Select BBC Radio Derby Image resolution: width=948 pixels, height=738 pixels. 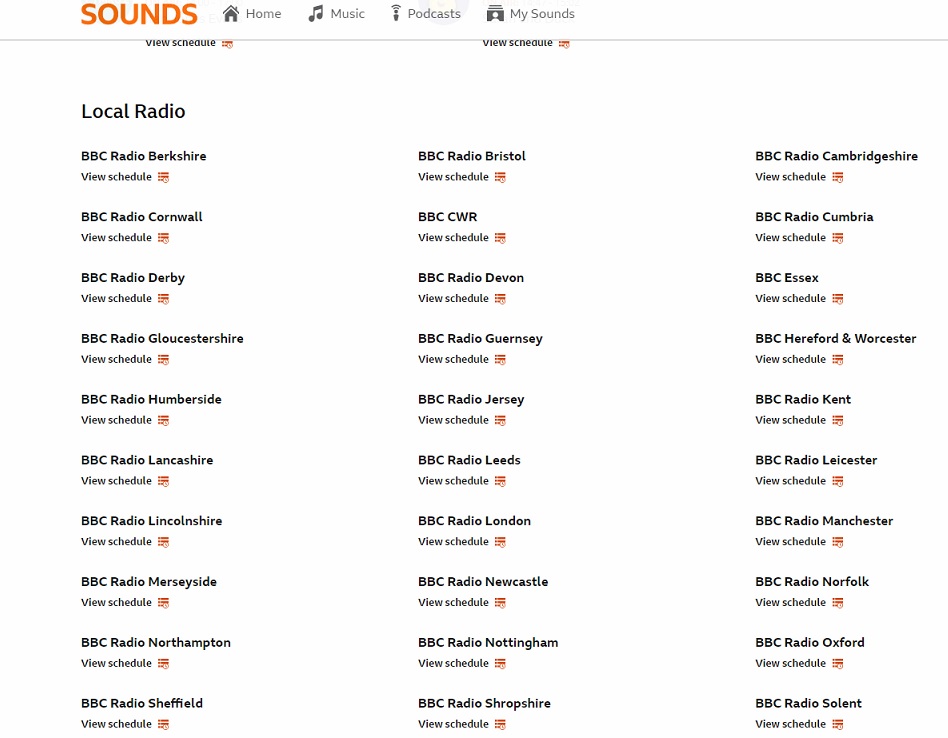point(133,277)
